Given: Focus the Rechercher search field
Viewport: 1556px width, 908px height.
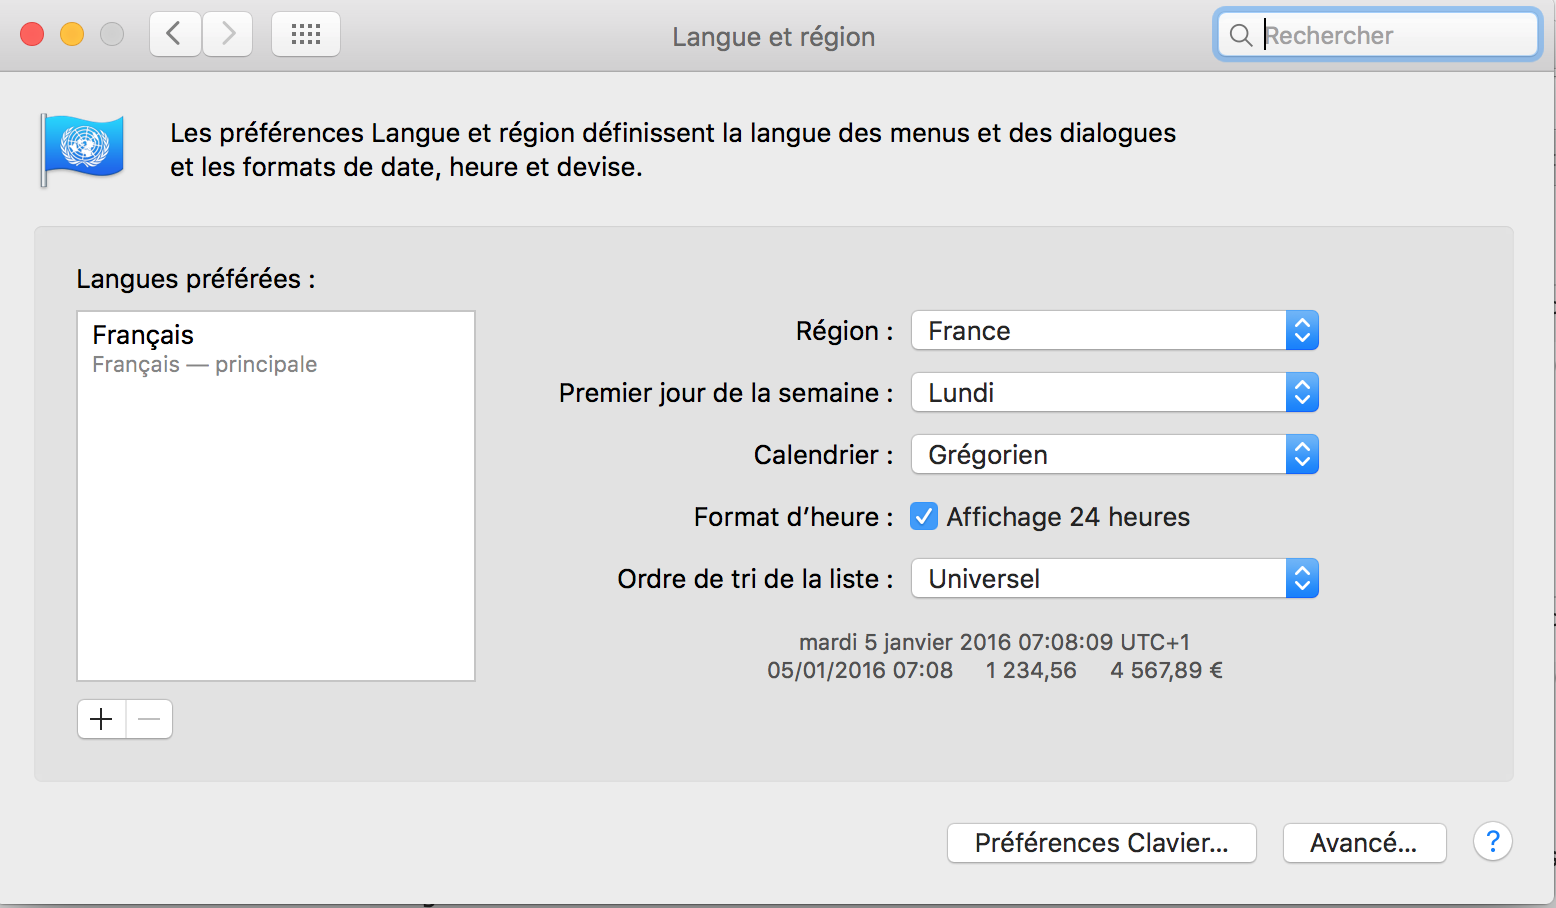Looking at the screenshot, I should tap(1378, 35).
